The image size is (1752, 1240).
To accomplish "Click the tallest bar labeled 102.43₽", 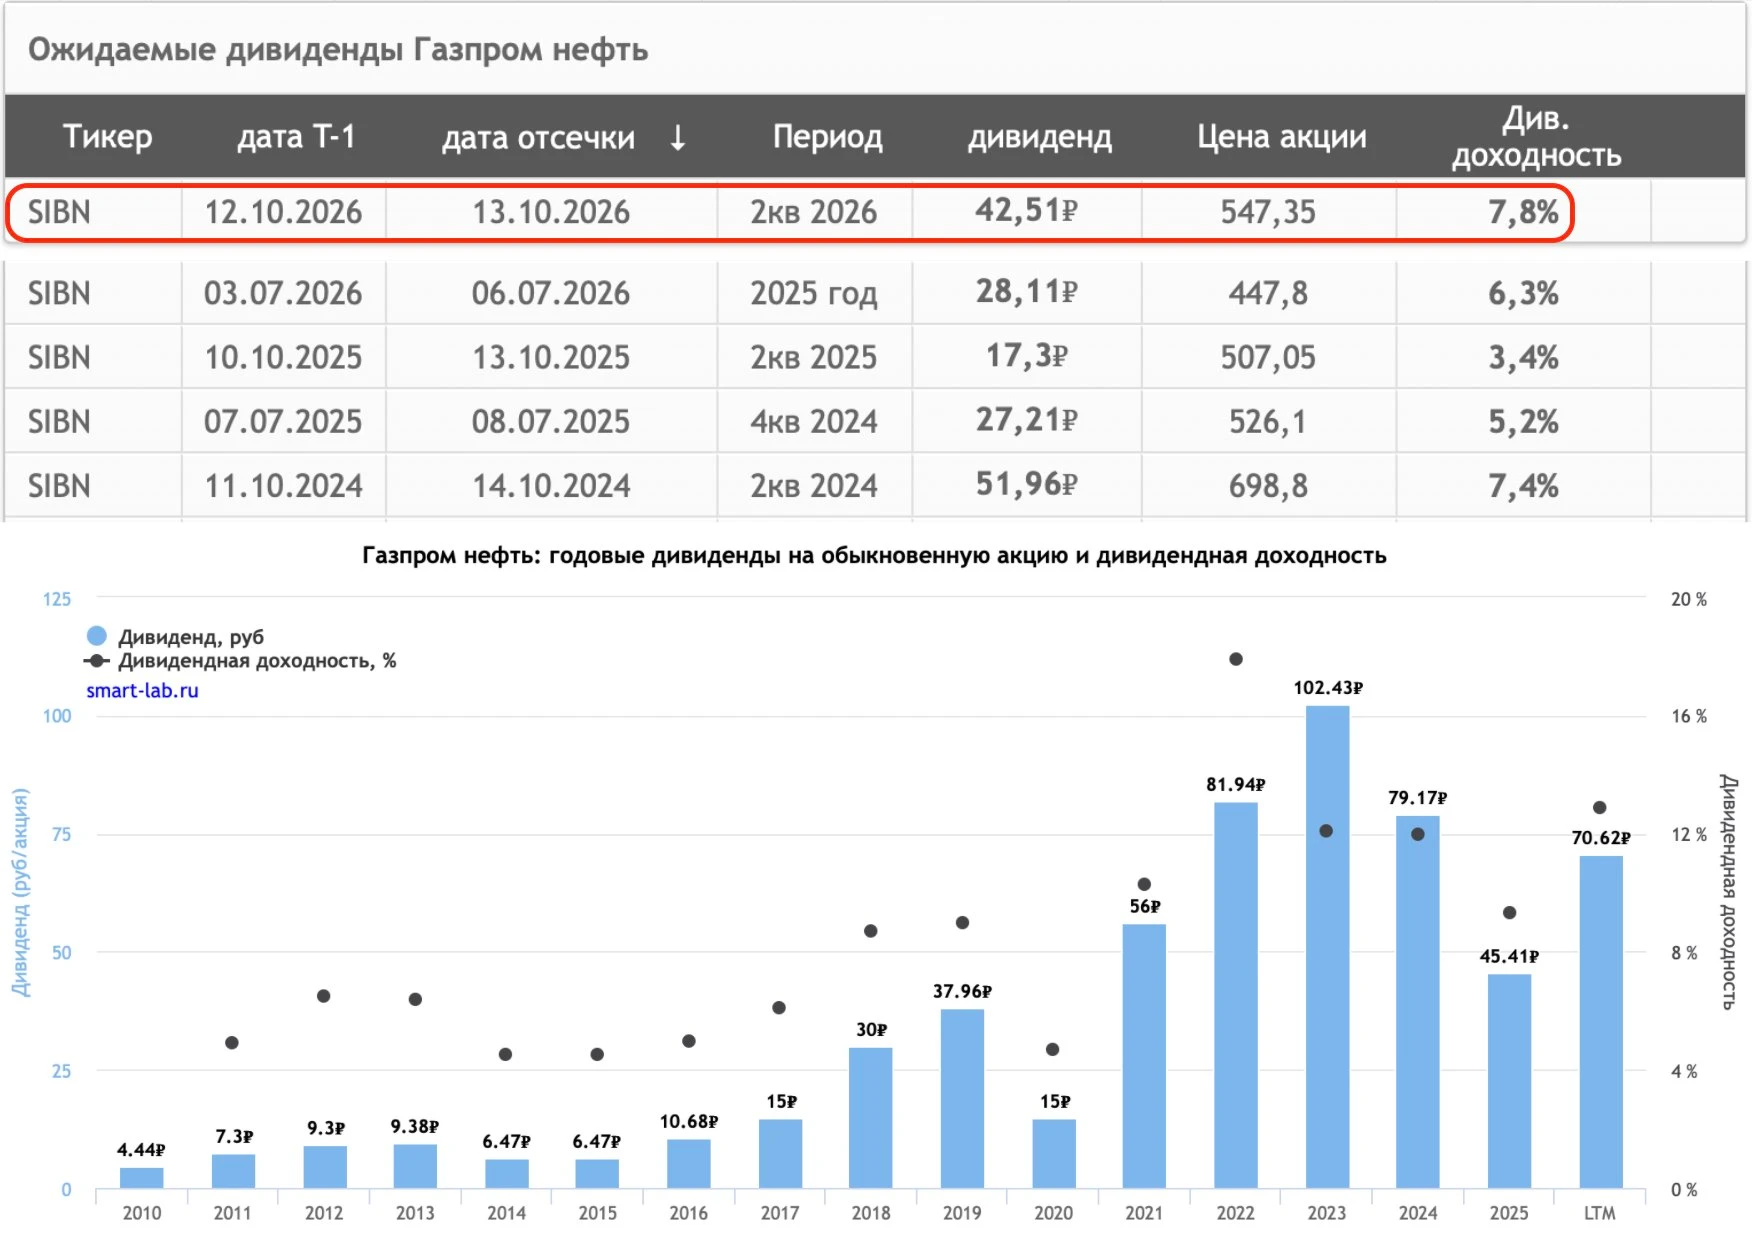I will 1327,947.
